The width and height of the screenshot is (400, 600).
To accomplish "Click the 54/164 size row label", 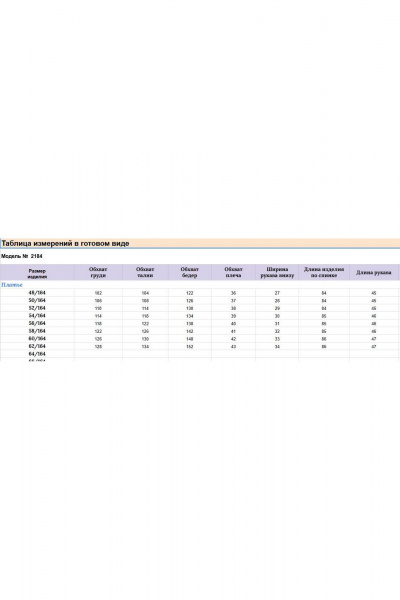I will coord(37,316).
